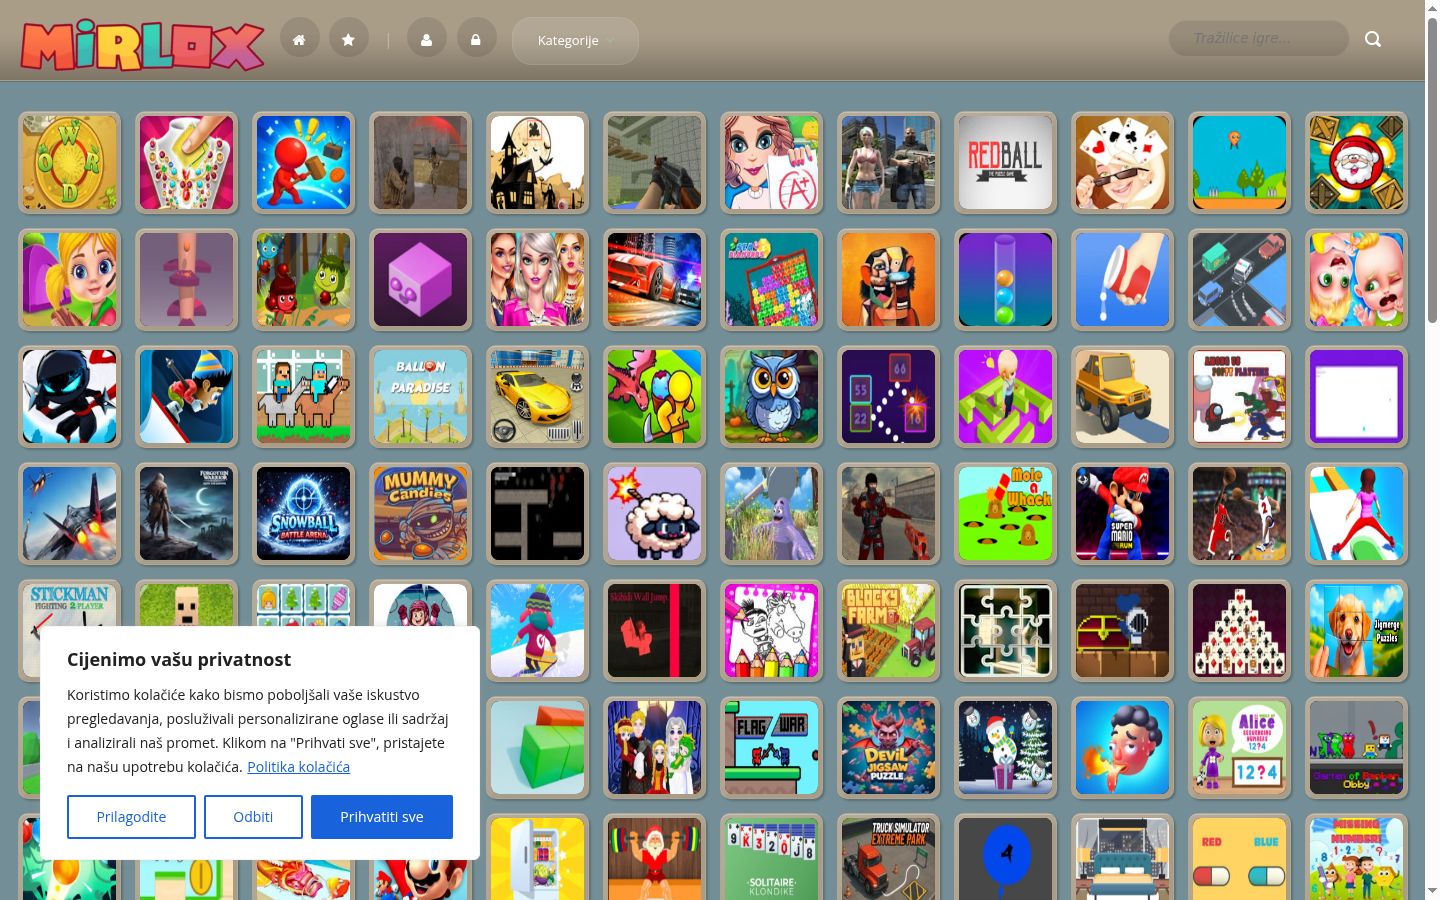Screen dimensions: 1440x900
Task: Launch the Solitaire Klondike game
Action: point(771,857)
